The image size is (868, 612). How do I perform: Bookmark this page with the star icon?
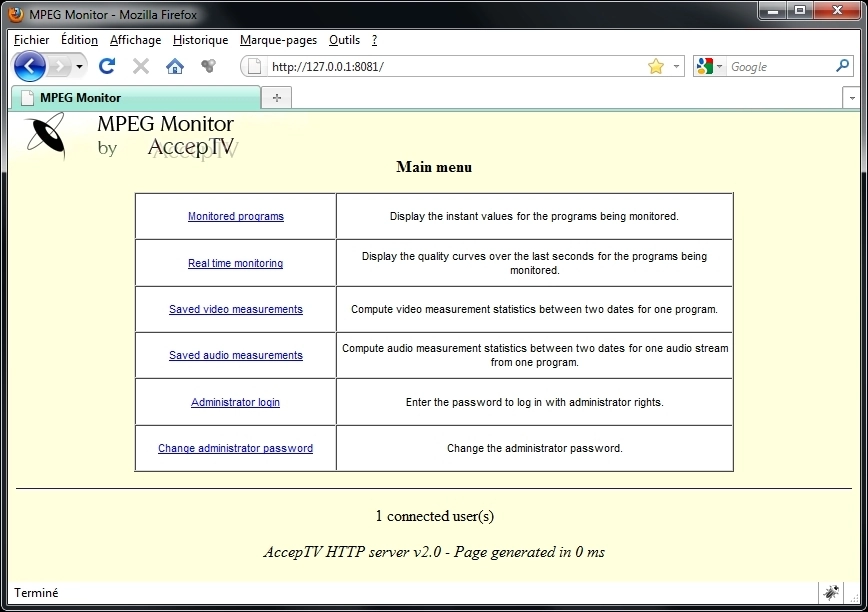[656, 66]
